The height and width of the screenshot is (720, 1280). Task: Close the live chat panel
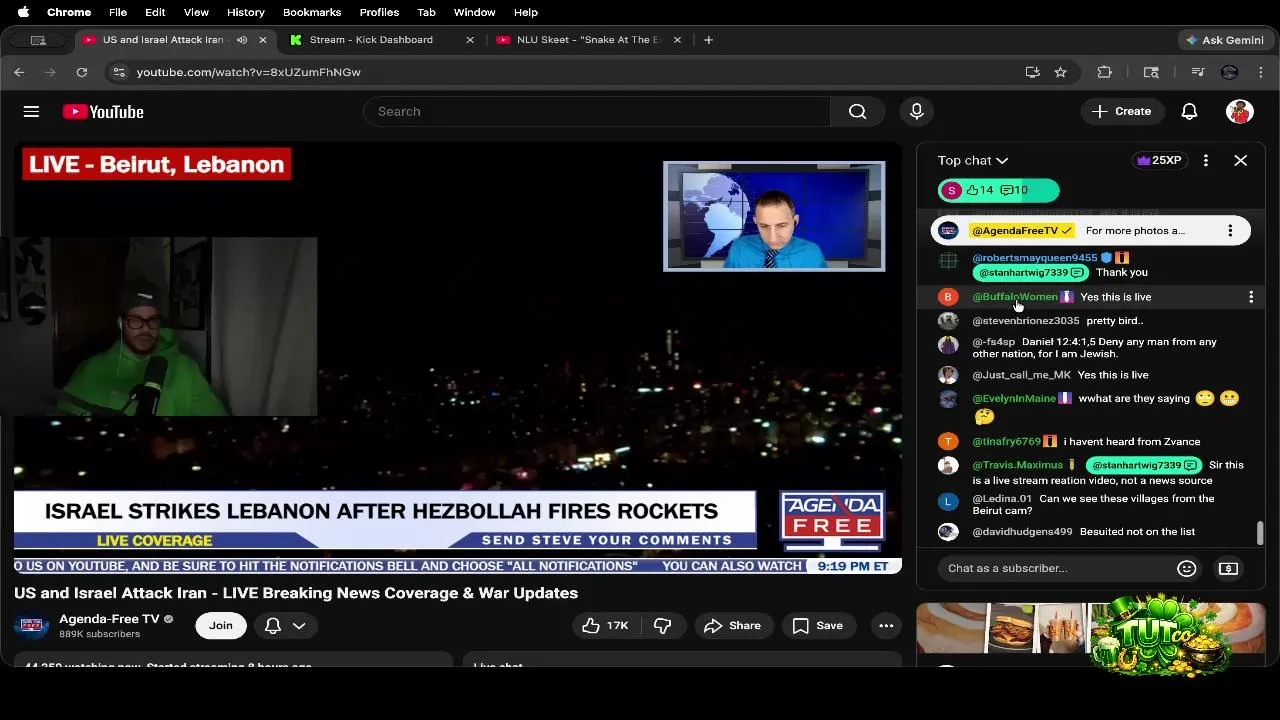coord(1240,160)
